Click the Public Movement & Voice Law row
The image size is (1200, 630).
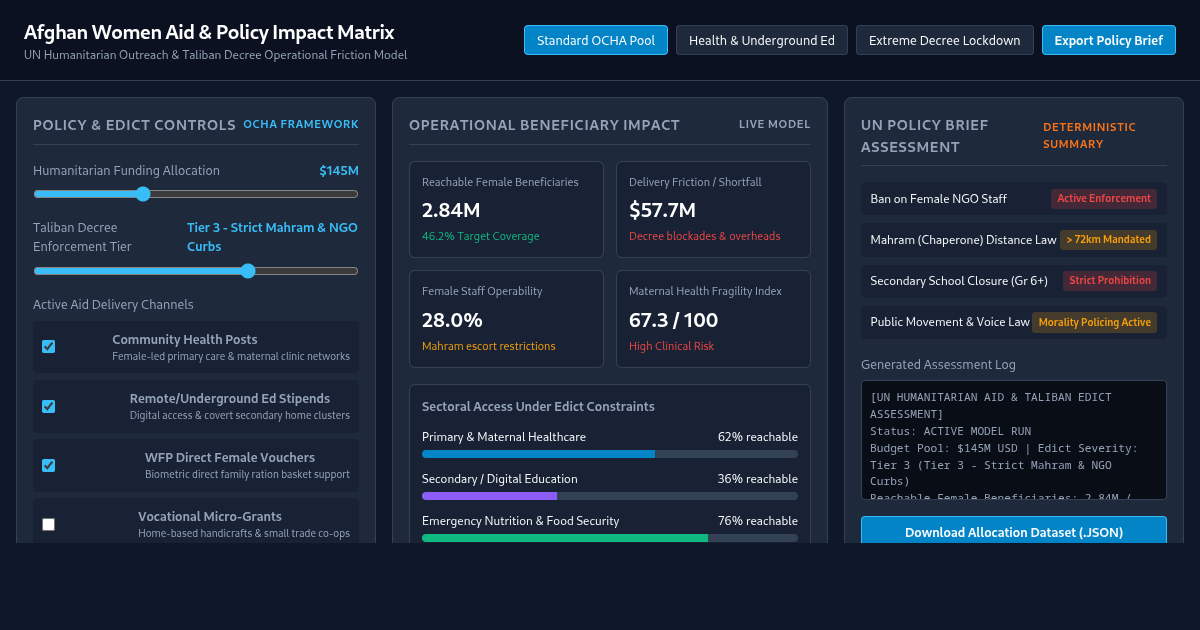pos(1014,322)
